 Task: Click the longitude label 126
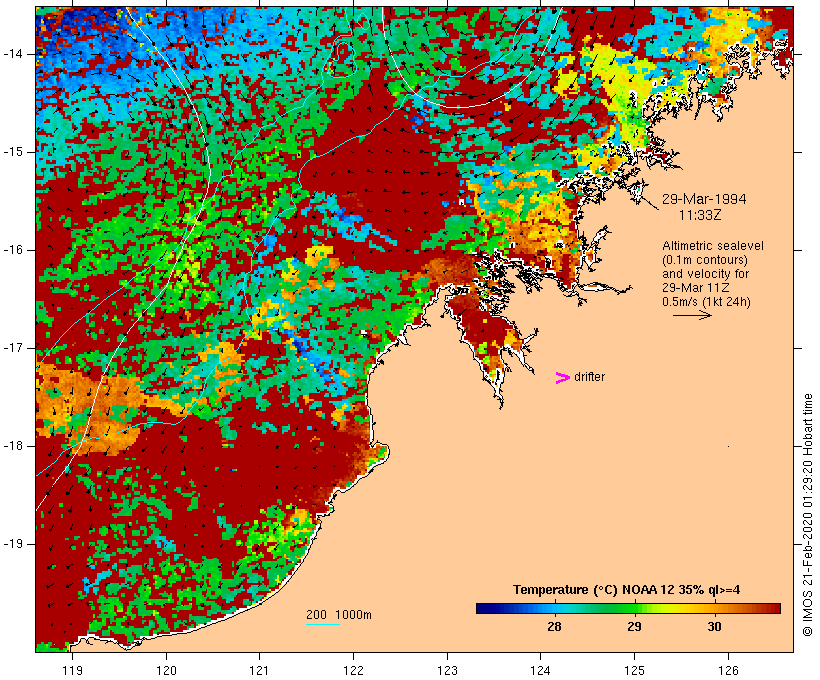tap(728, 671)
